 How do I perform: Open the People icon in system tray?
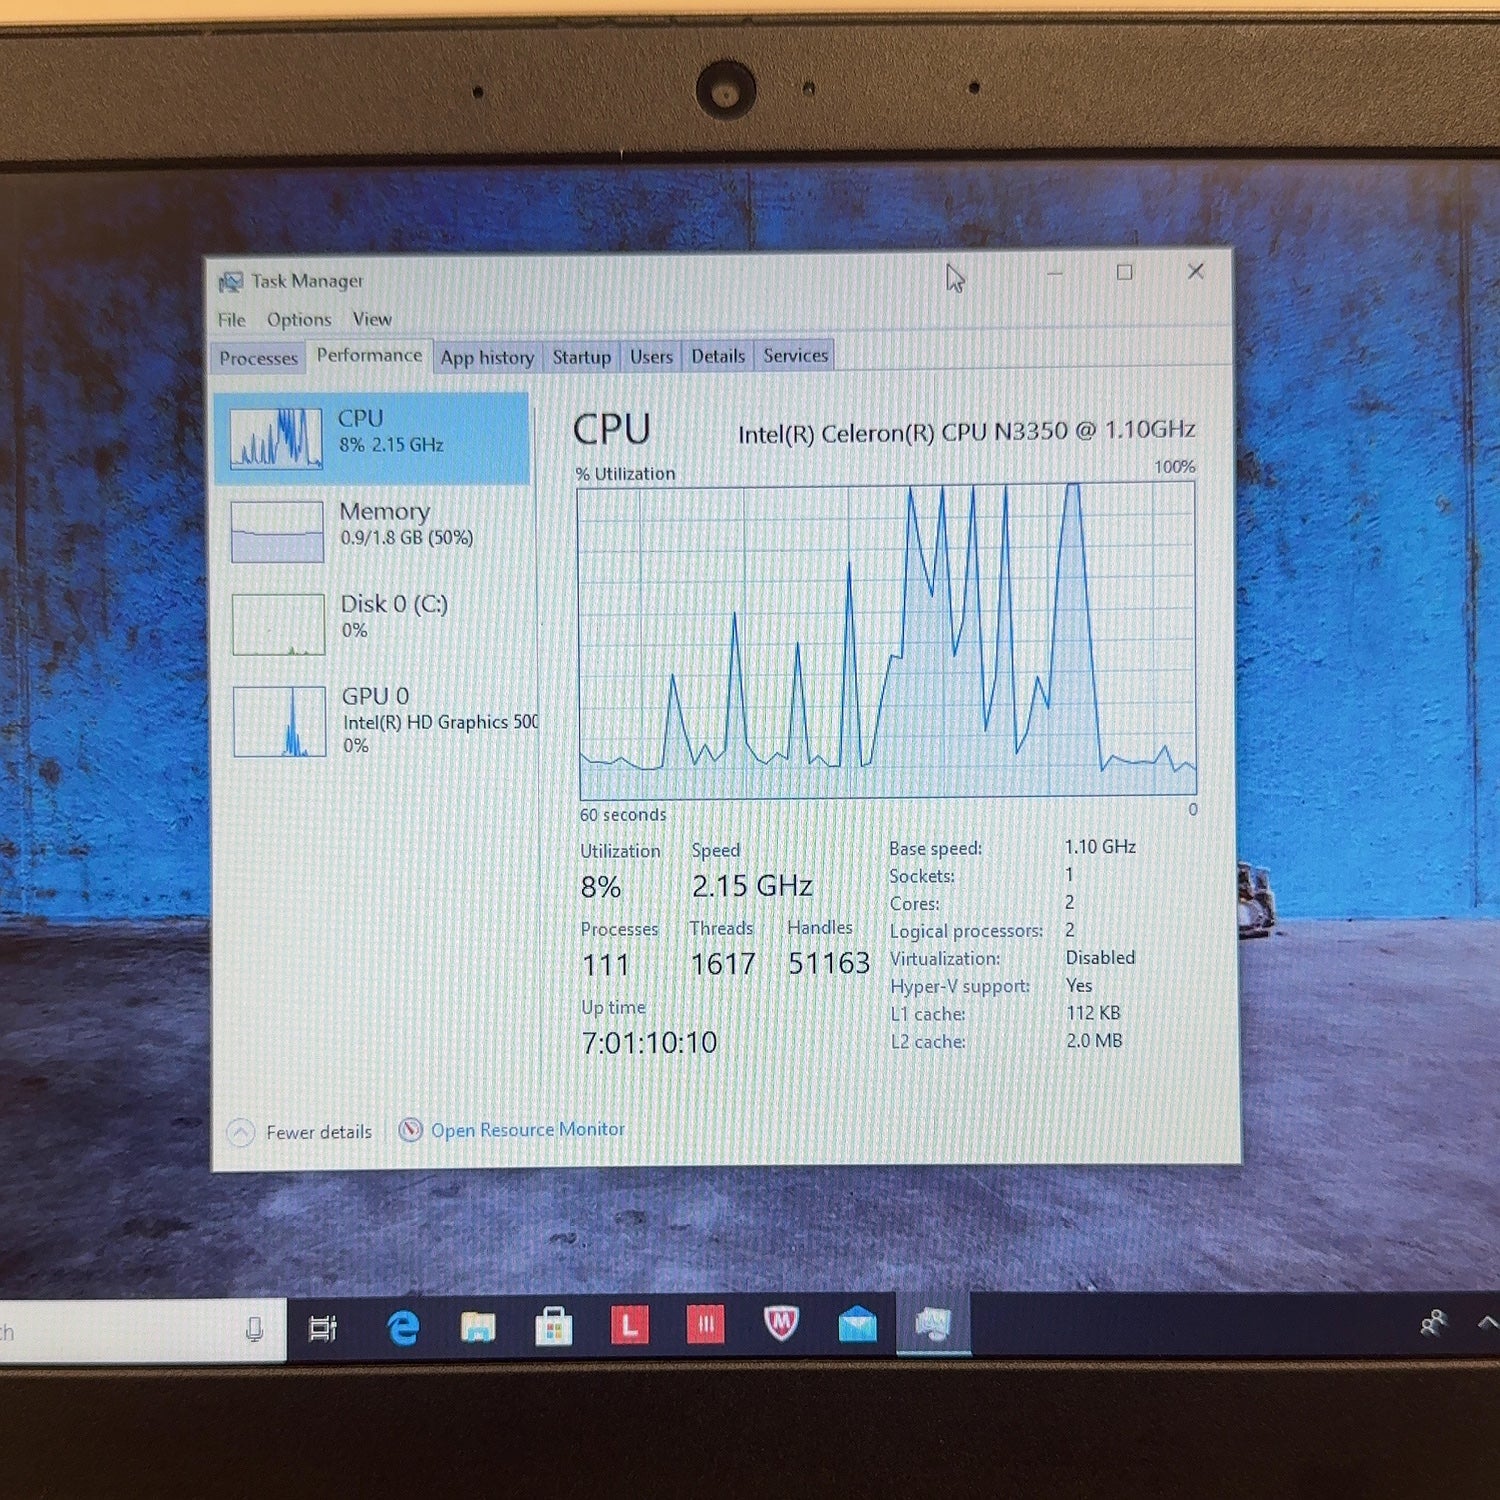click(x=1433, y=1324)
